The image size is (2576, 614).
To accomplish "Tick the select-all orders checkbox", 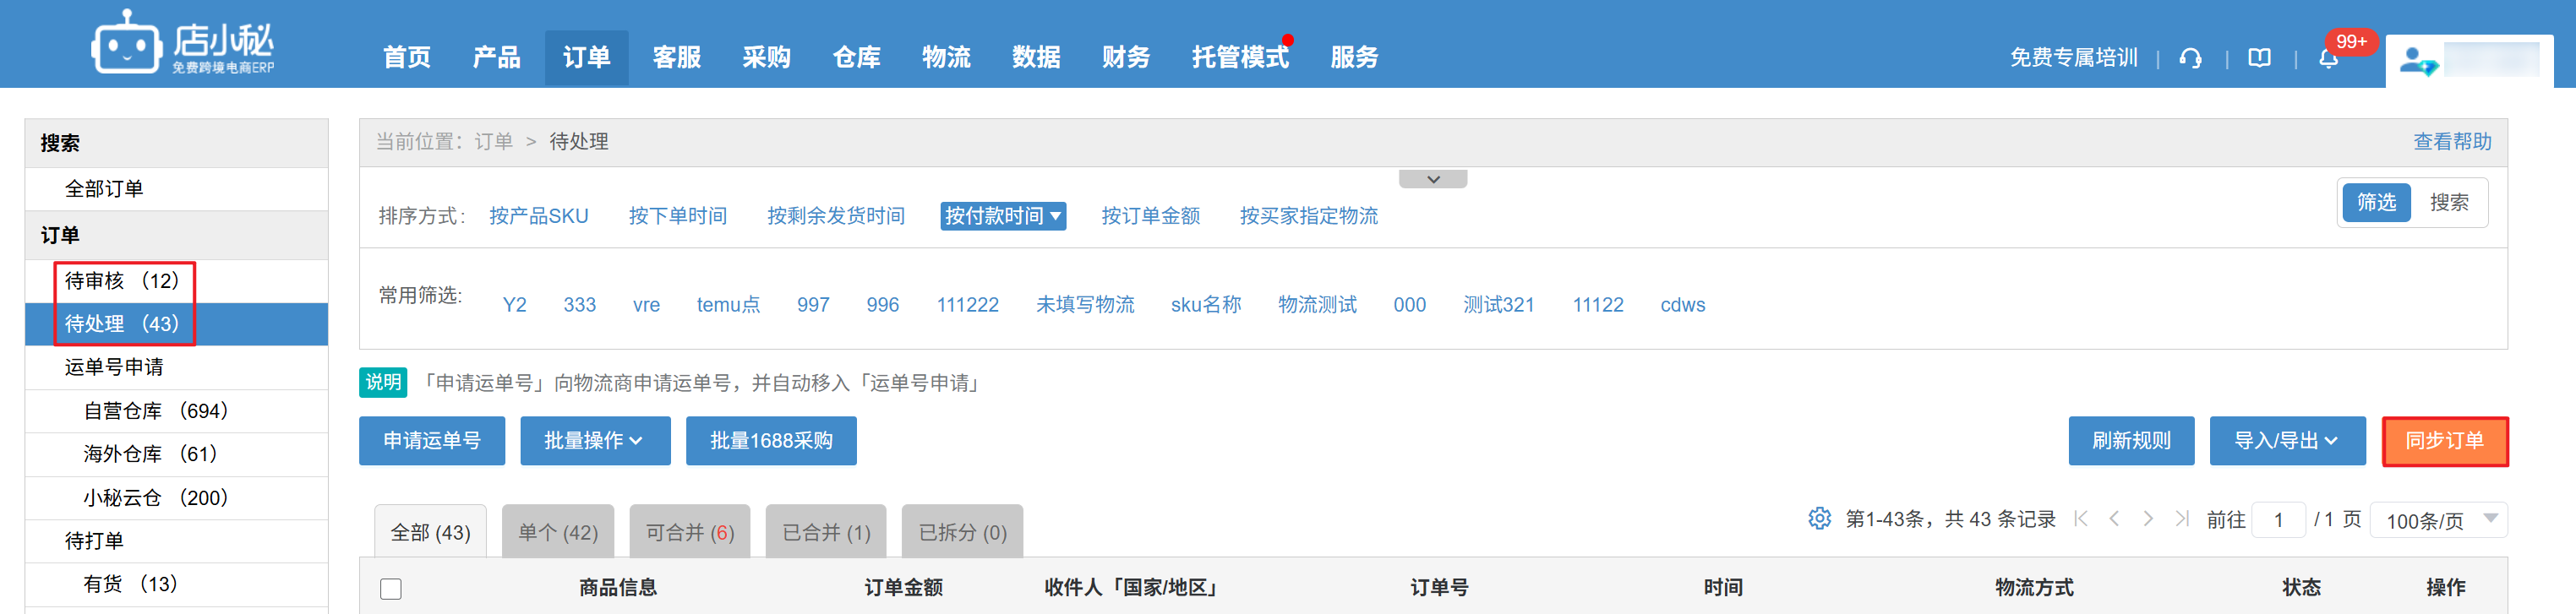I will 391,589.
